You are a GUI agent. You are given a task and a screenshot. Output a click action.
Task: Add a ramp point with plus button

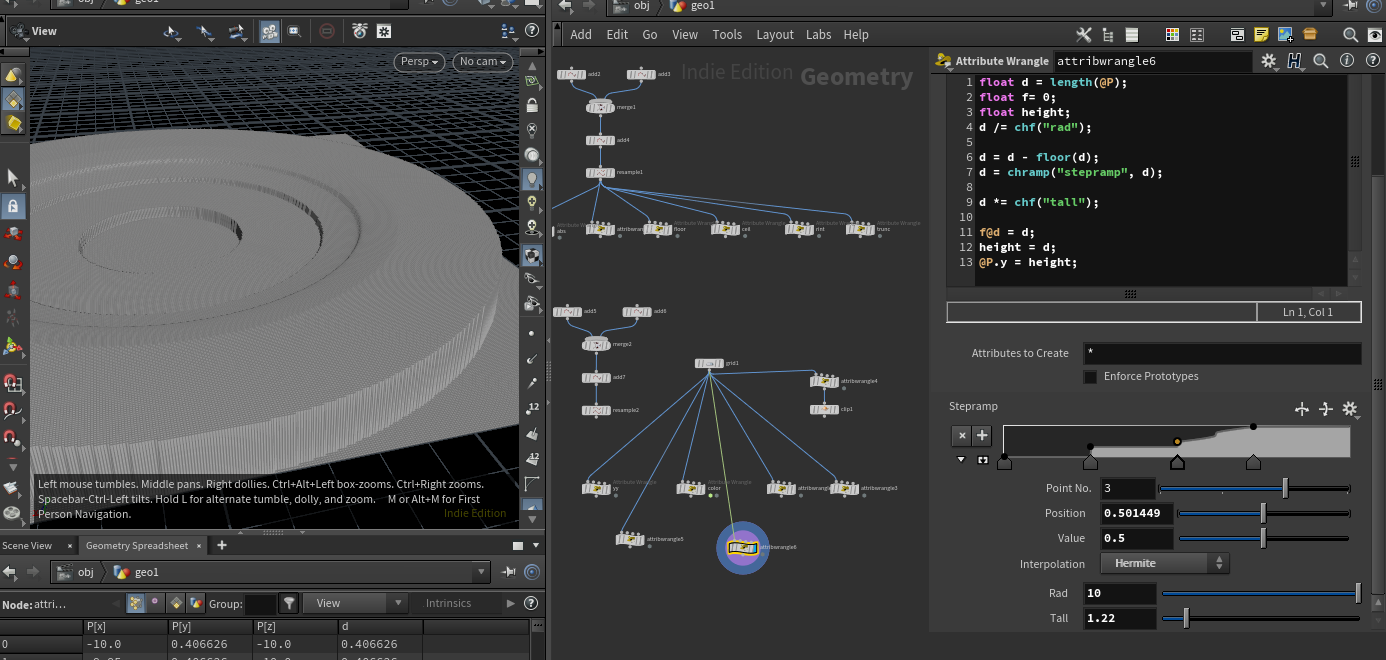[982, 436]
